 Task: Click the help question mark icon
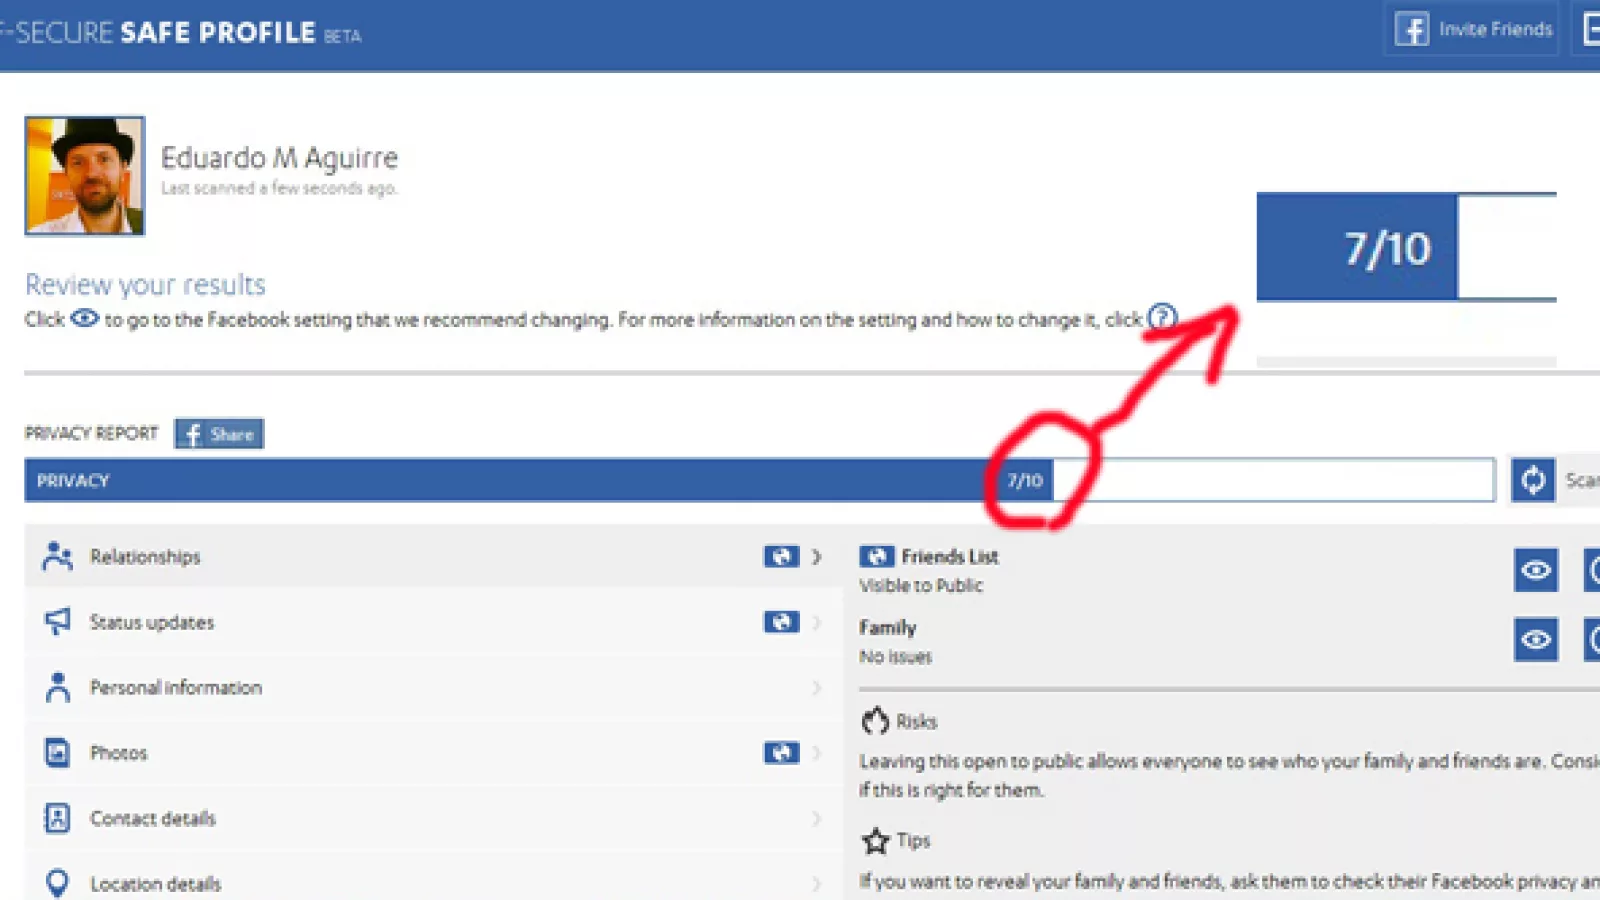[1161, 318]
